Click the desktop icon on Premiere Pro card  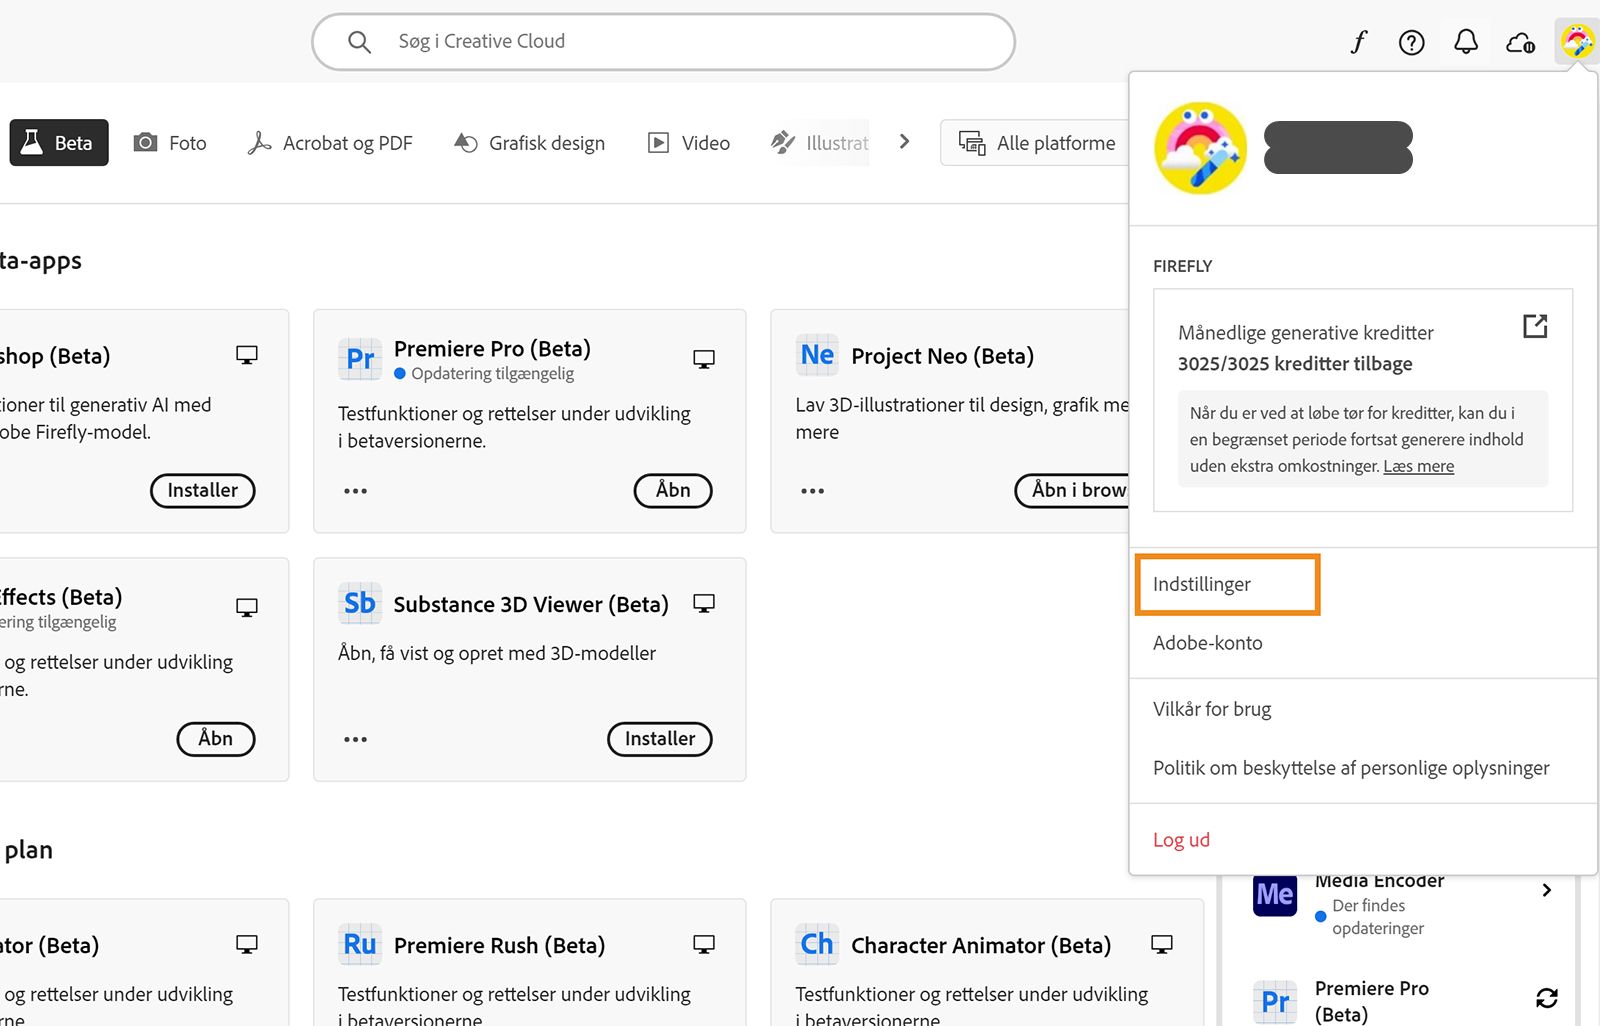pos(704,359)
